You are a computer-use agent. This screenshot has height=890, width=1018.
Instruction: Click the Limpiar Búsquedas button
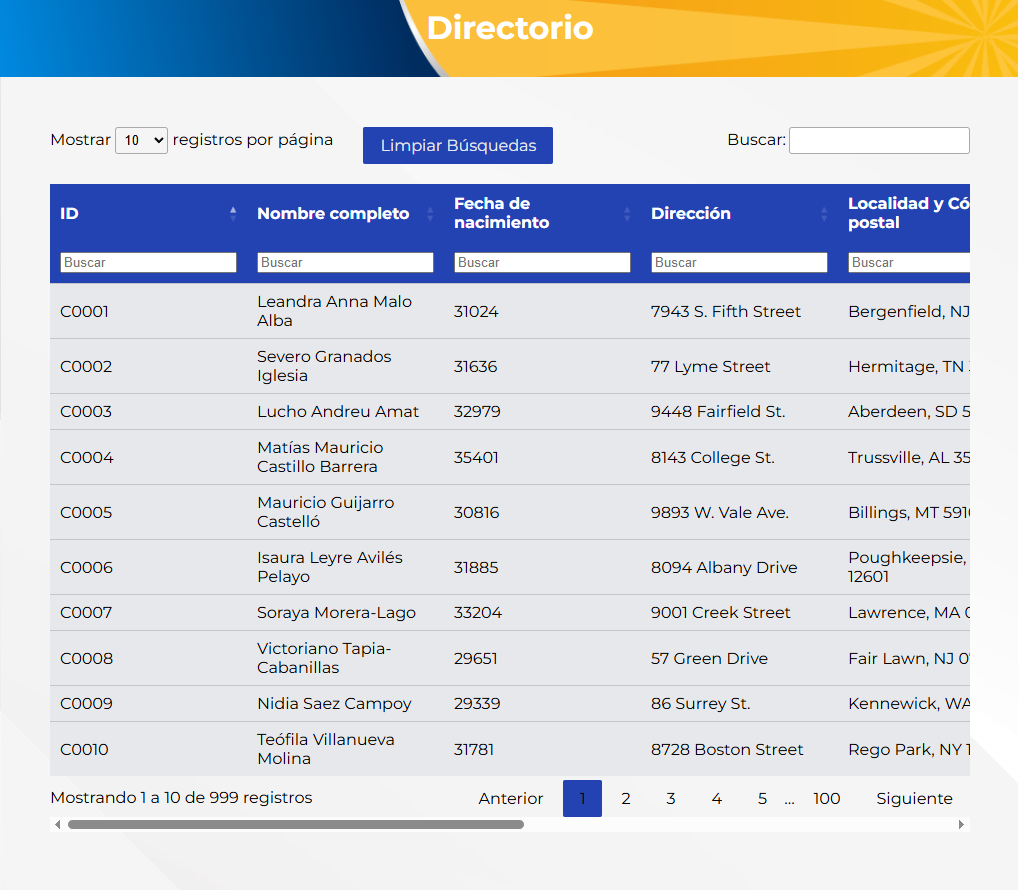[457, 145]
